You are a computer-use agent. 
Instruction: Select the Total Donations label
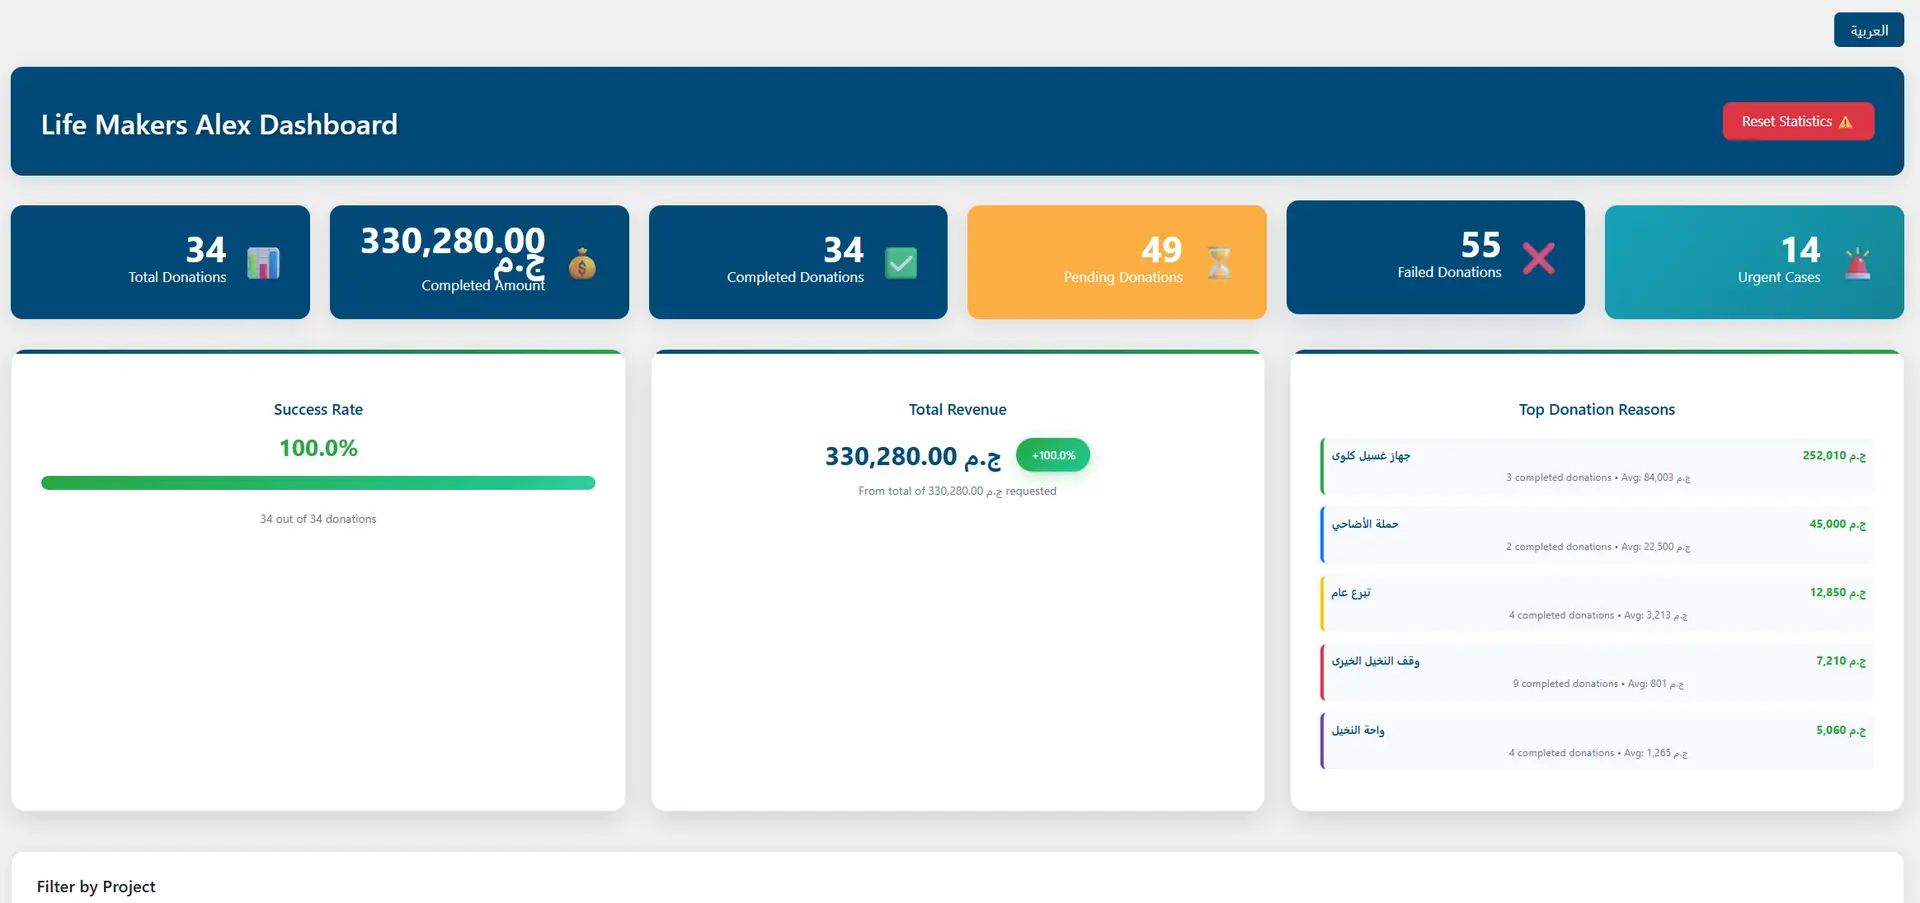pyautogui.click(x=177, y=277)
